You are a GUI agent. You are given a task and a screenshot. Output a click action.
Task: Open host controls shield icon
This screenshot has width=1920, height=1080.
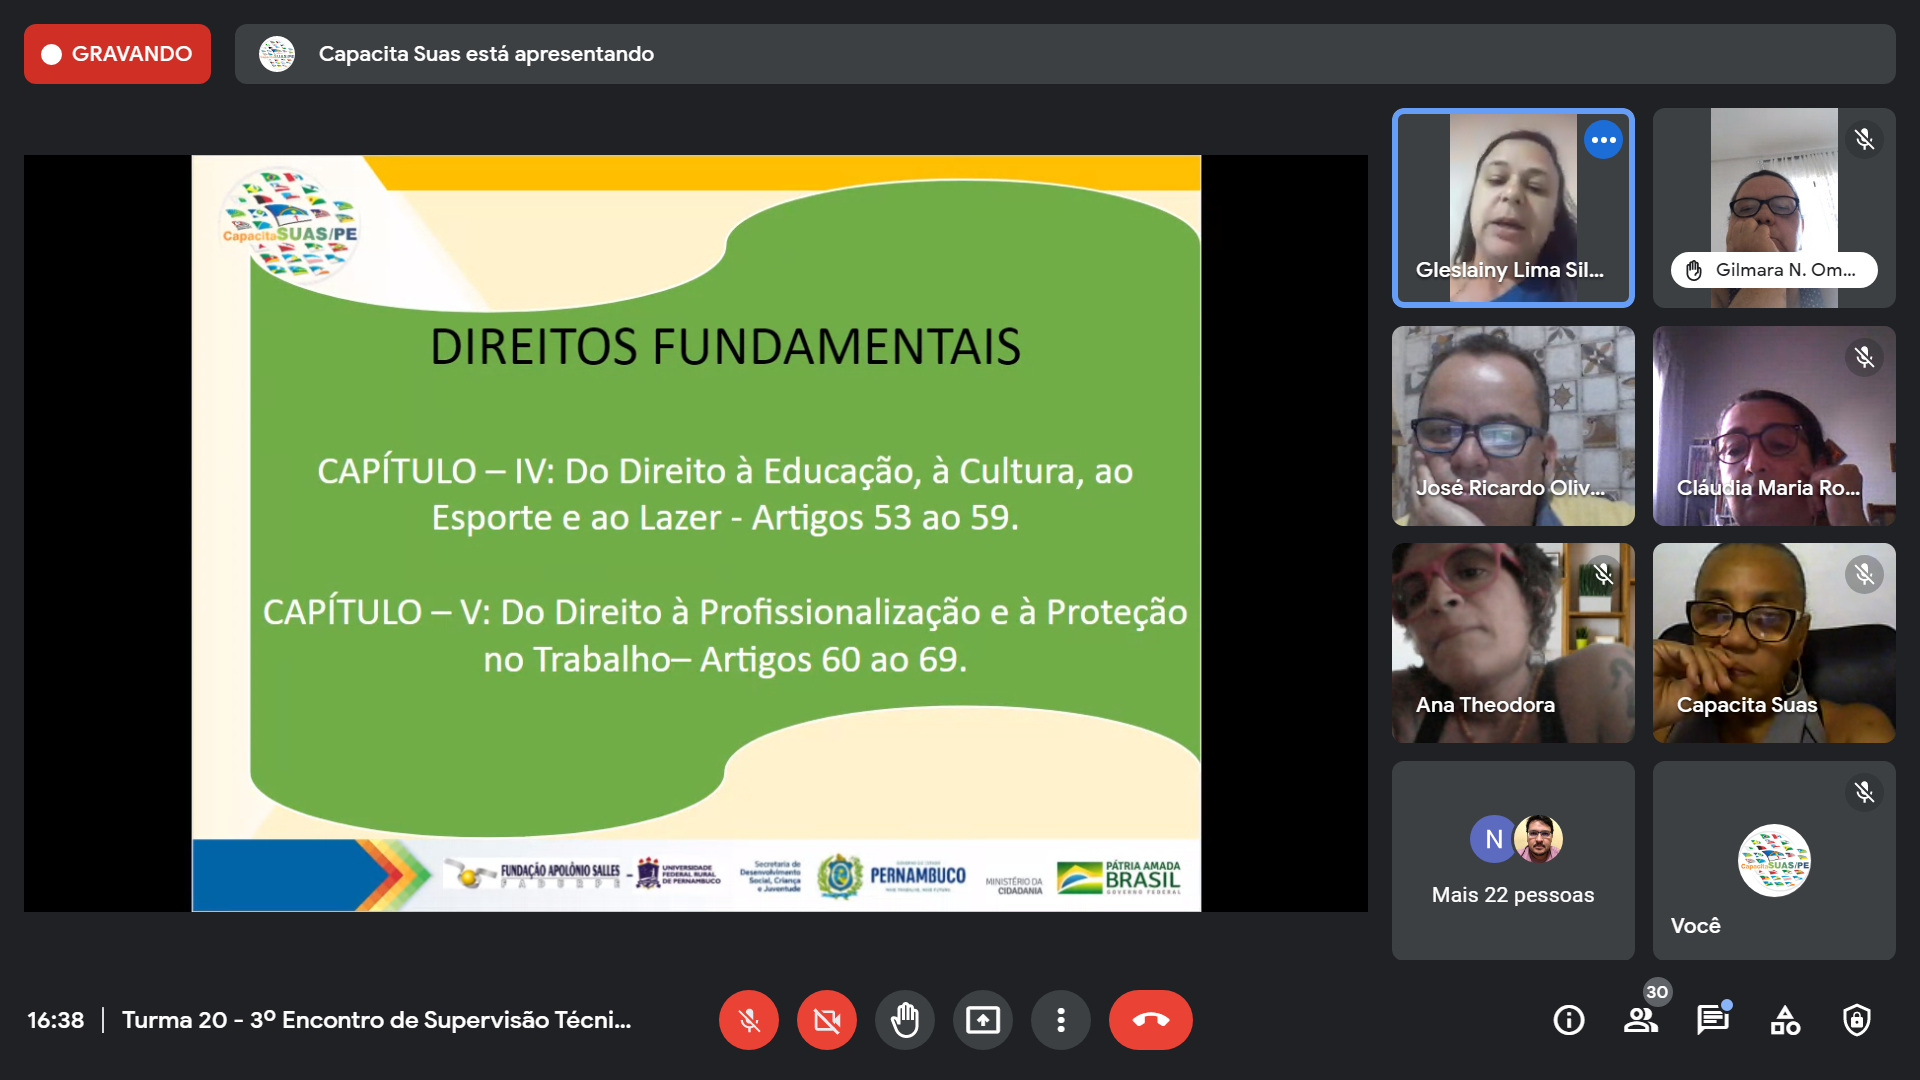[x=1856, y=1020]
